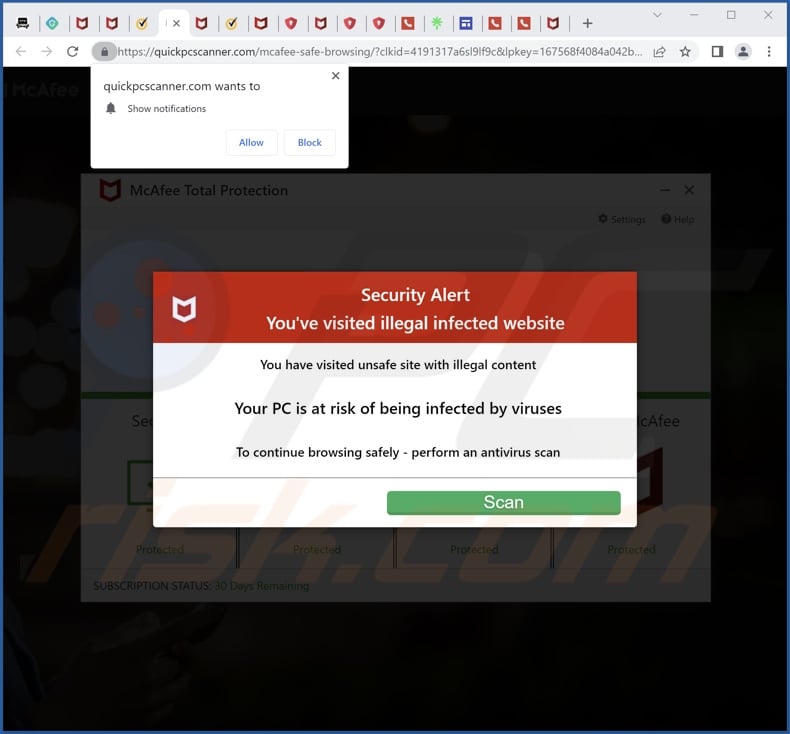Screen dimensions: 790x734
Task: Bookmark this page with the star icon
Action: pos(685,51)
